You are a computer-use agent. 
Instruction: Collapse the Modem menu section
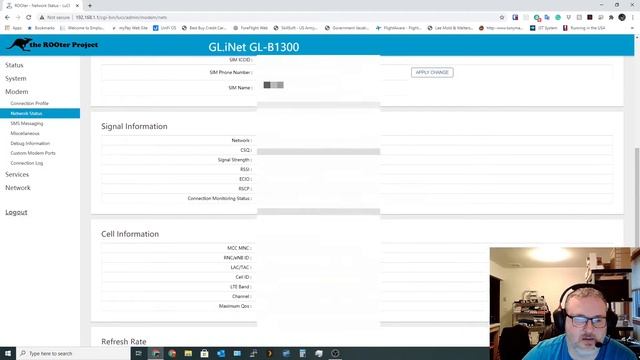coord(17,92)
